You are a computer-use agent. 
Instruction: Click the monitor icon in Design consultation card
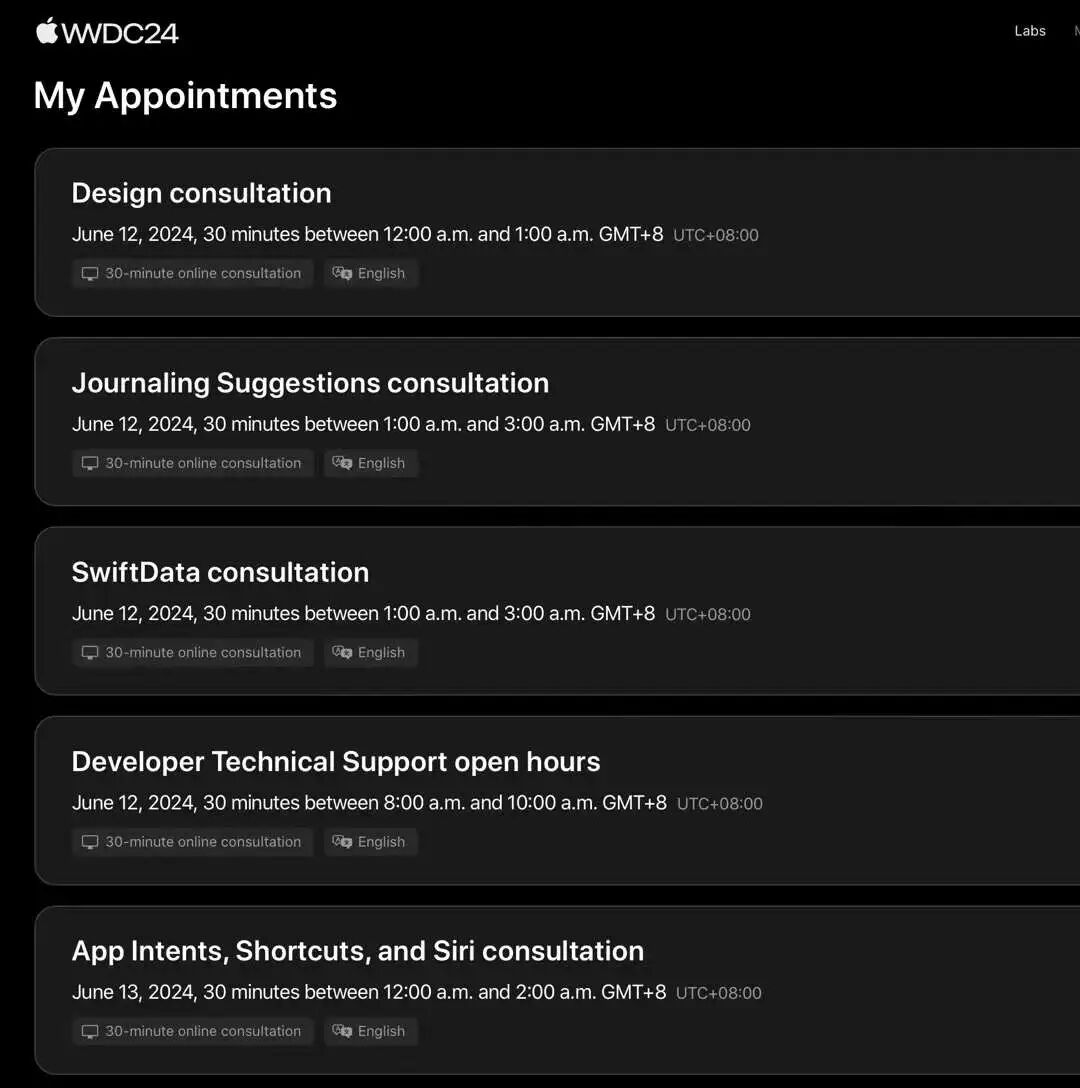click(90, 273)
